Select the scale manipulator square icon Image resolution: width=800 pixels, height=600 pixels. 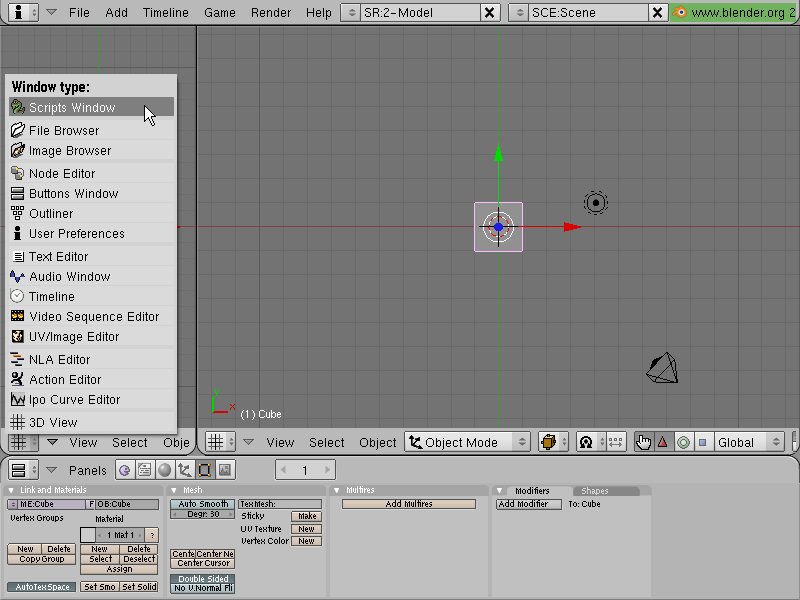(x=703, y=442)
